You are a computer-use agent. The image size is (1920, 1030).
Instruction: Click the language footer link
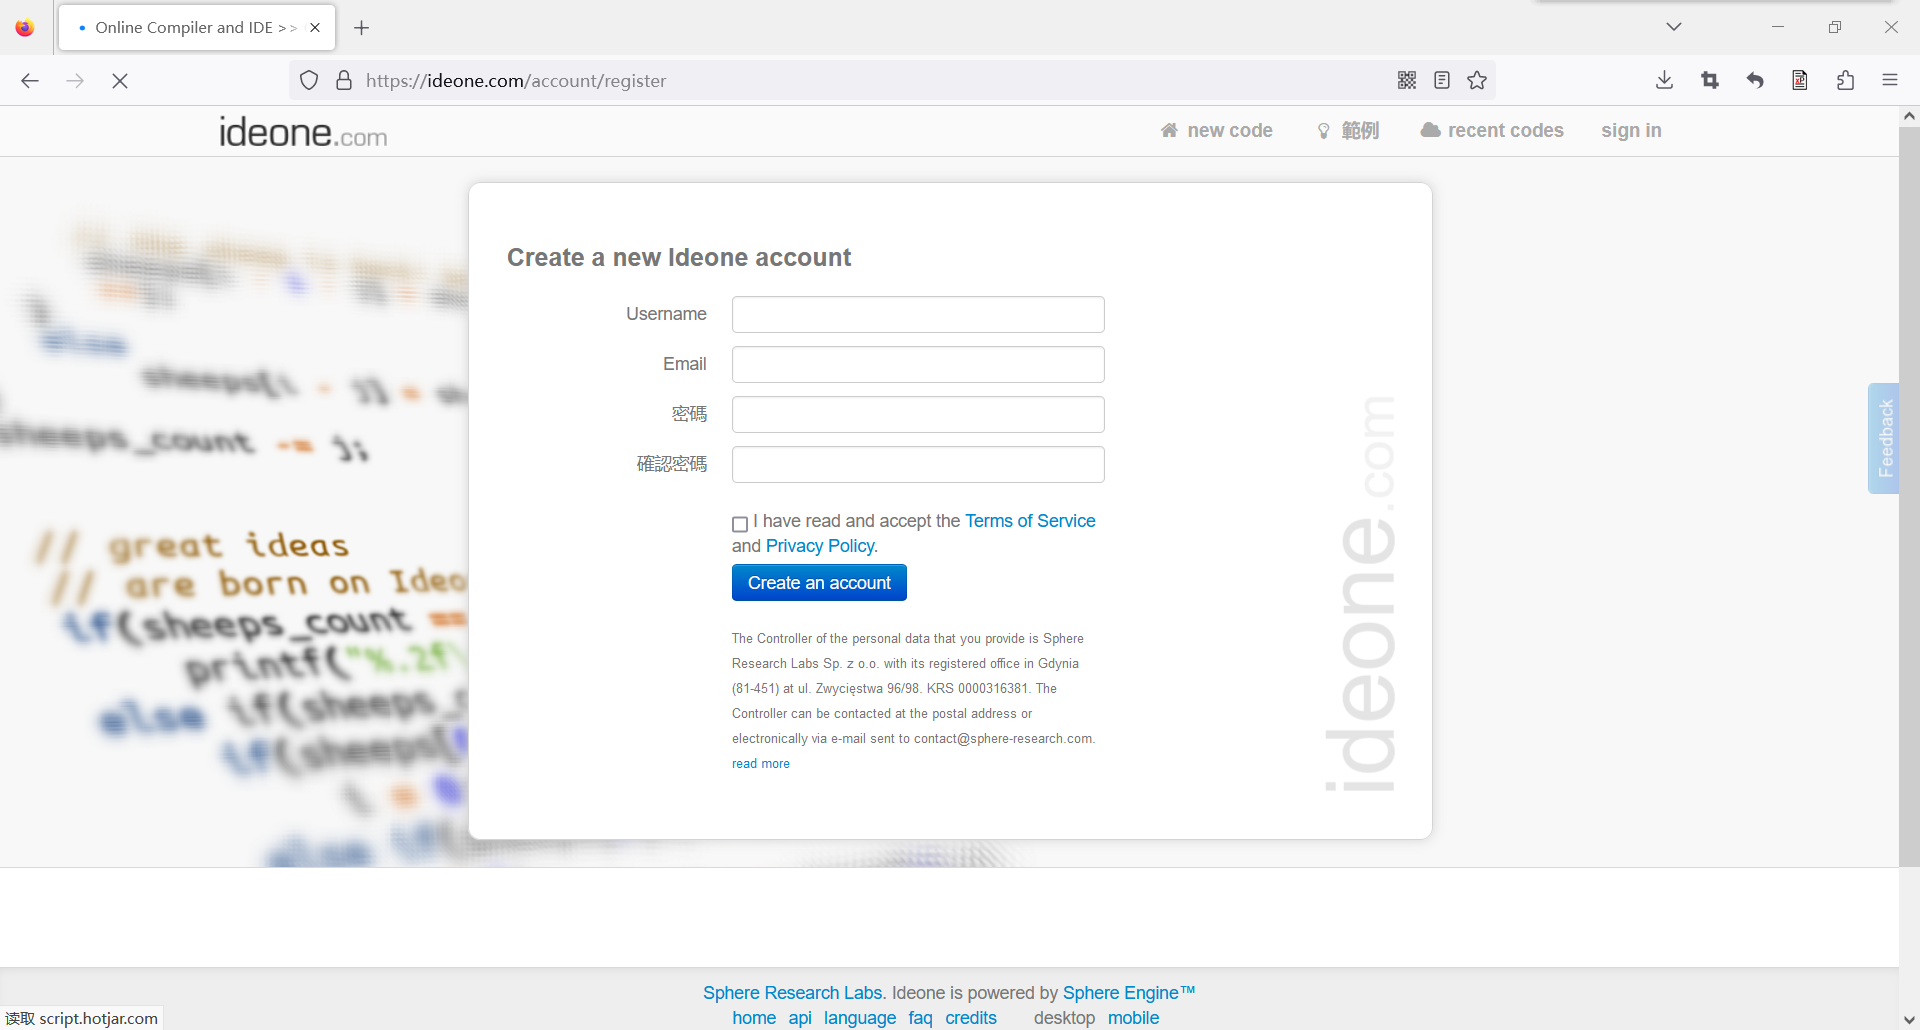(x=860, y=1018)
